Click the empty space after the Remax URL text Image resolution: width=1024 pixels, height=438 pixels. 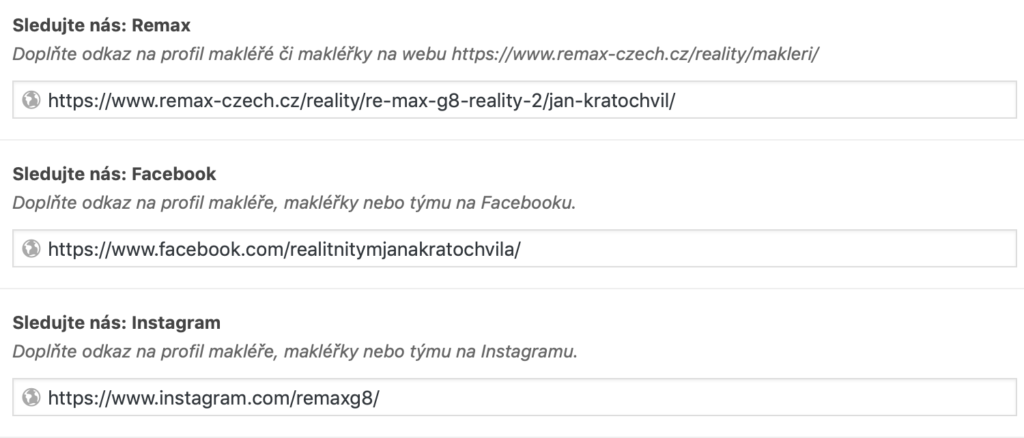click(850, 100)
